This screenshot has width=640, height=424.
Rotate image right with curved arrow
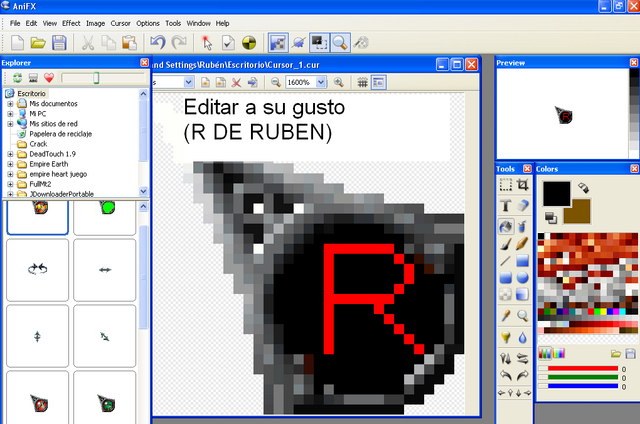pos(522,375)
